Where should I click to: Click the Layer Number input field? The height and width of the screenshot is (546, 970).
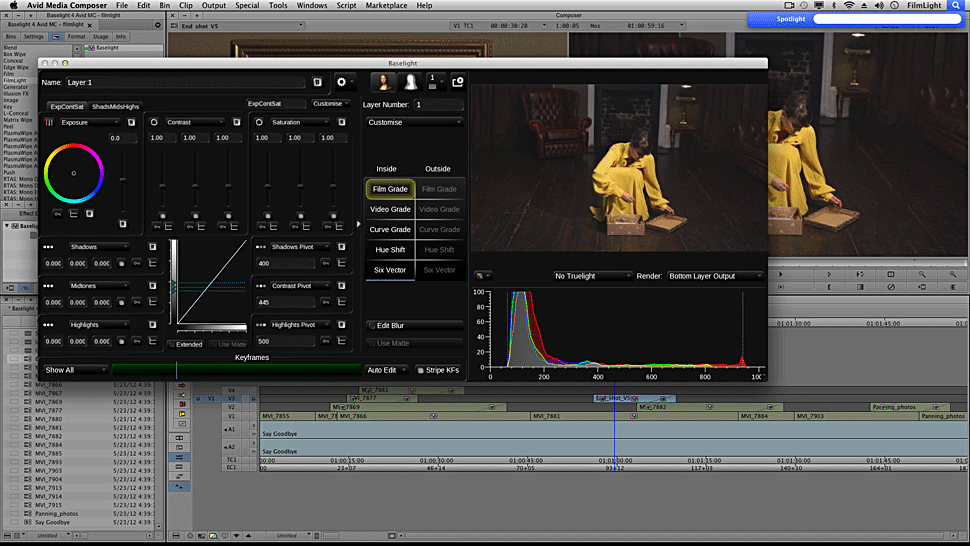438,105
